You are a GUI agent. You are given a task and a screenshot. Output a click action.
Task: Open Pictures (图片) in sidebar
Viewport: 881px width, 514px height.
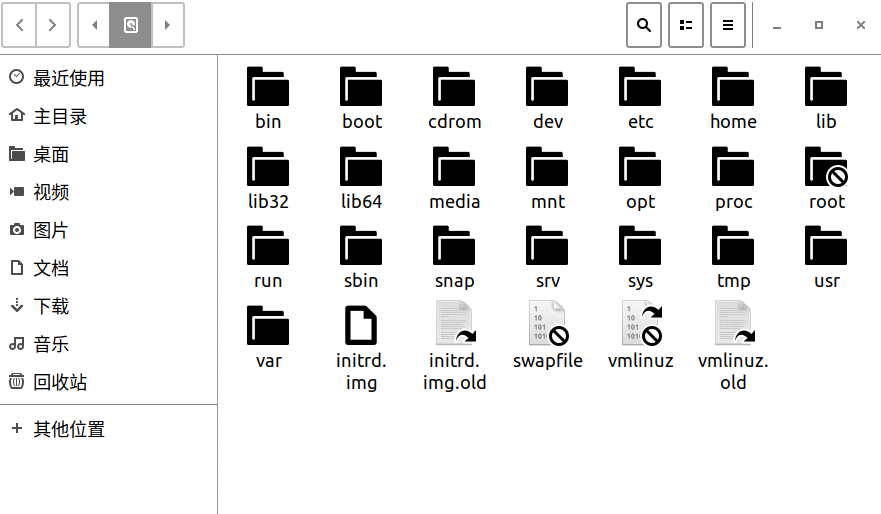(108, 230)
